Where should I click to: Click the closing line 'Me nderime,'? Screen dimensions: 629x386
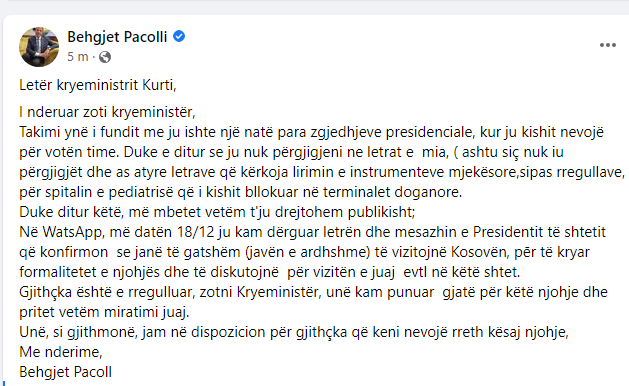[x=61, y=352]
